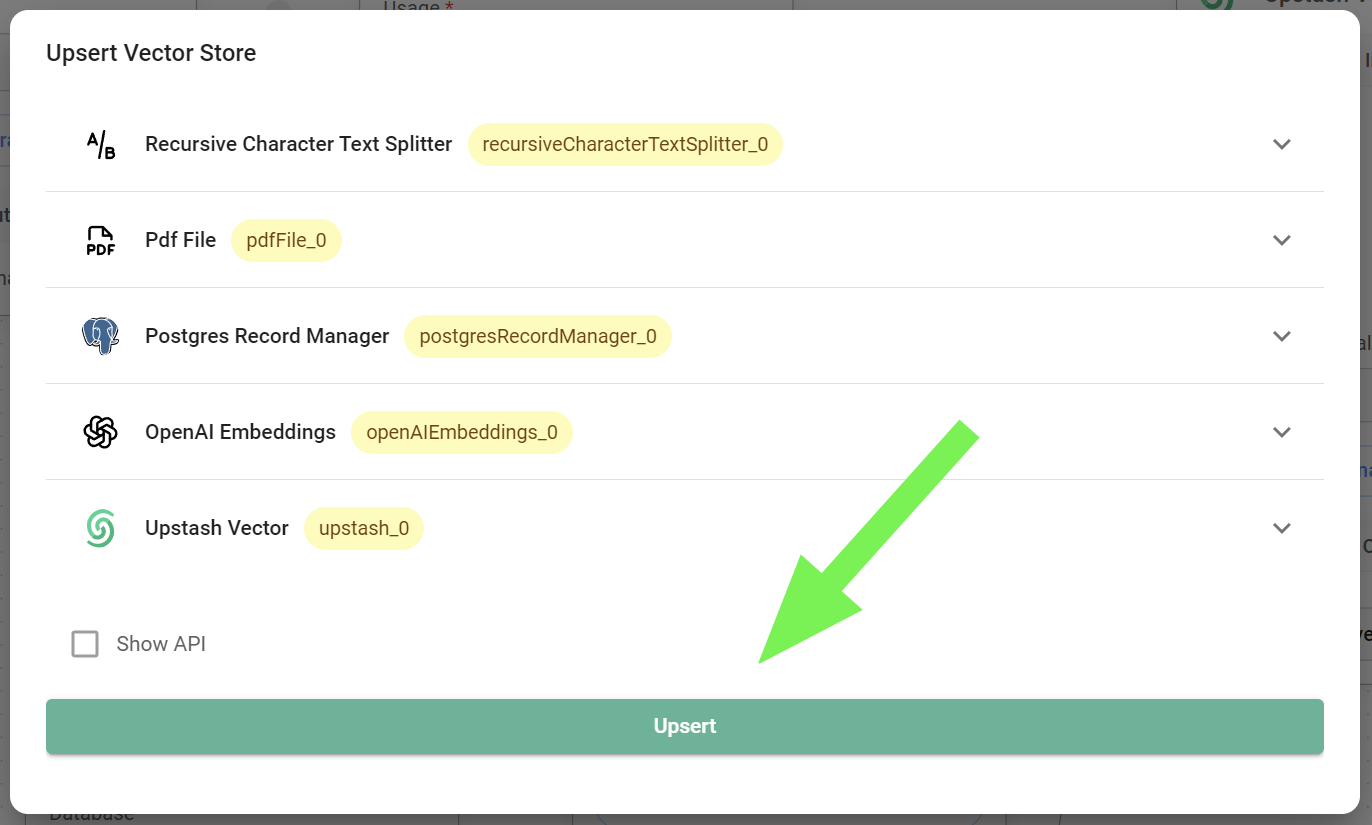
Task: Click the Postgres elephant icon
Action: point(100,337)
